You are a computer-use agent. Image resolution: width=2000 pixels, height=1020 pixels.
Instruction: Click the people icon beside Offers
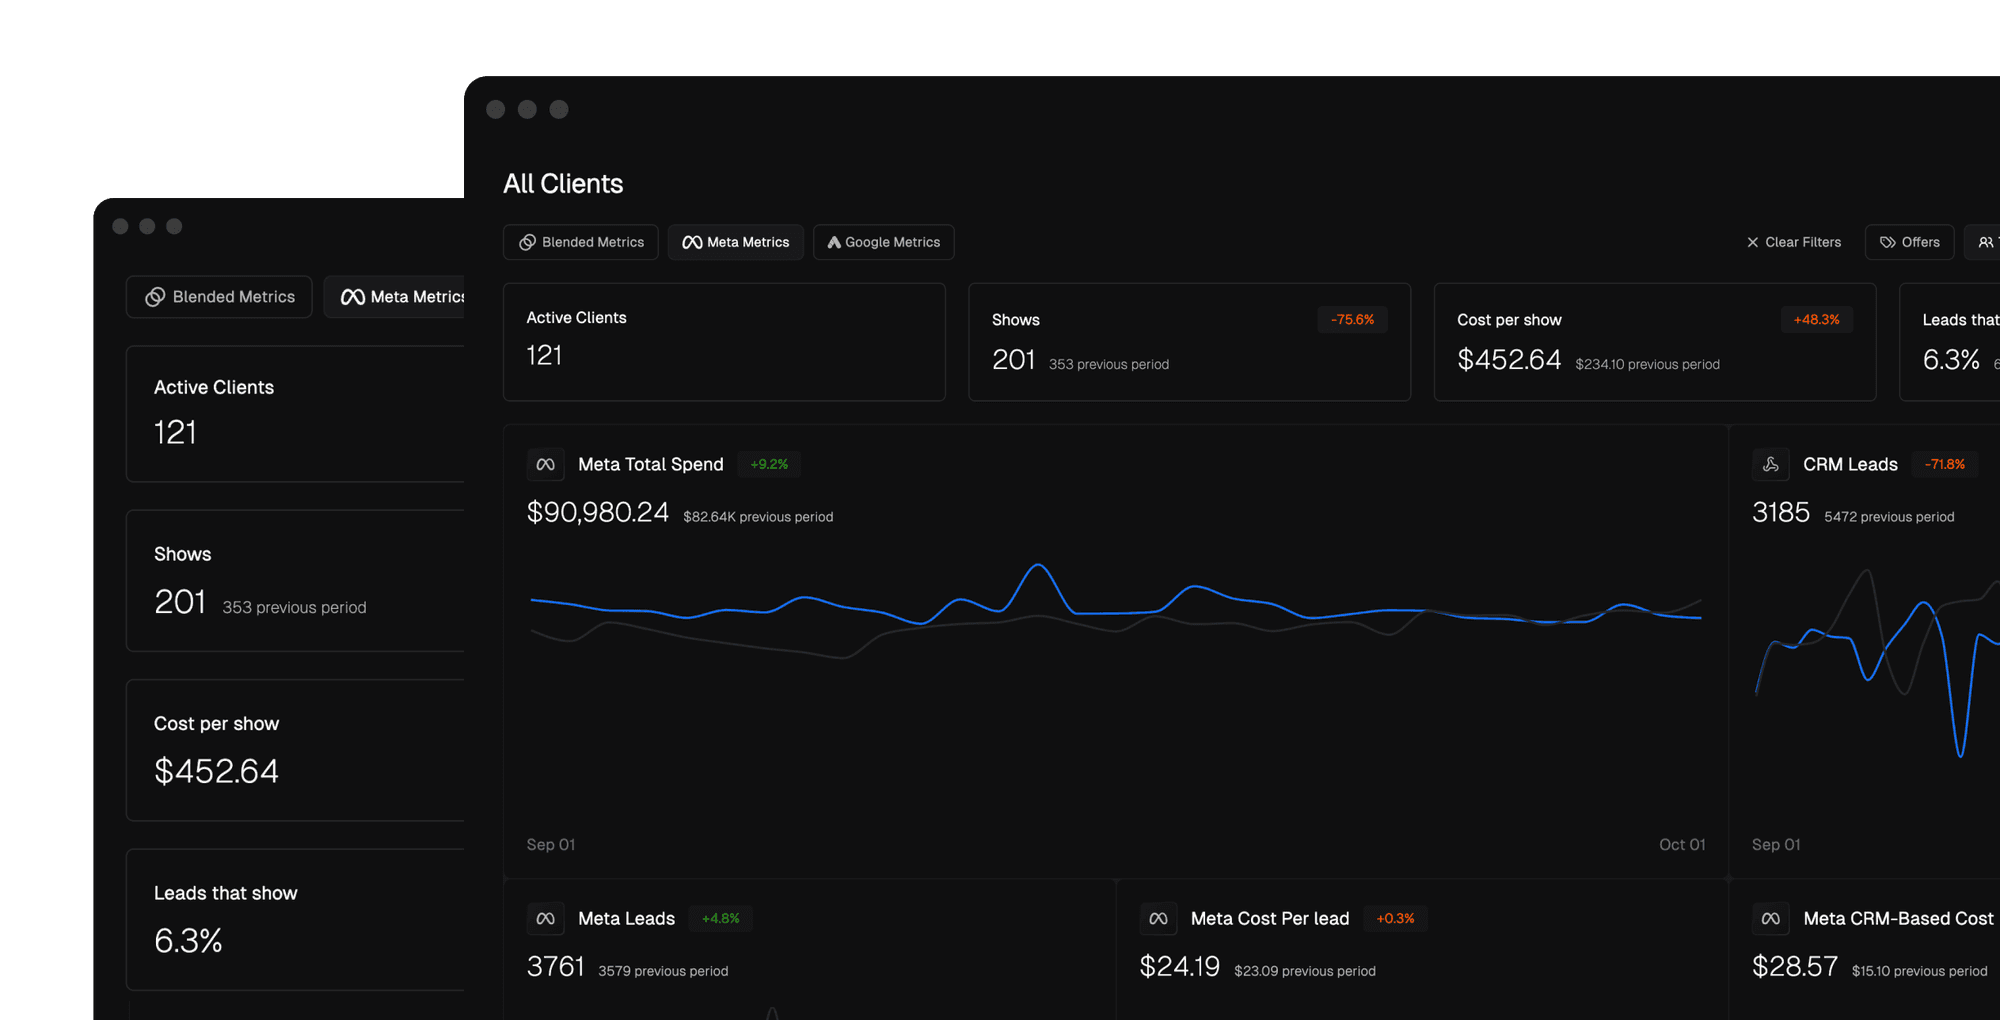coord(1985,242)
